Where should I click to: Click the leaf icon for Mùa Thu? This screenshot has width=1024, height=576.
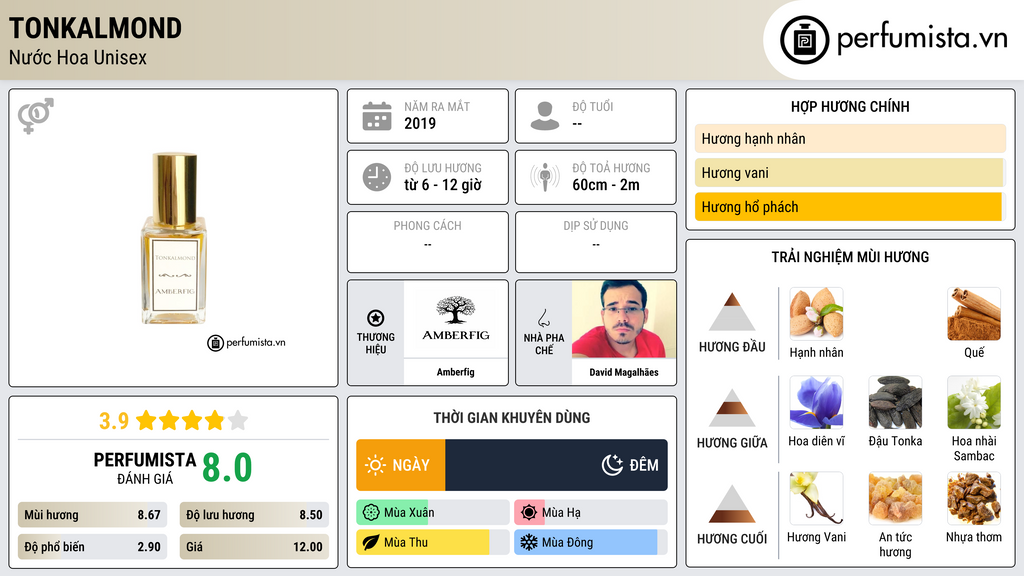tap(371, 542)
